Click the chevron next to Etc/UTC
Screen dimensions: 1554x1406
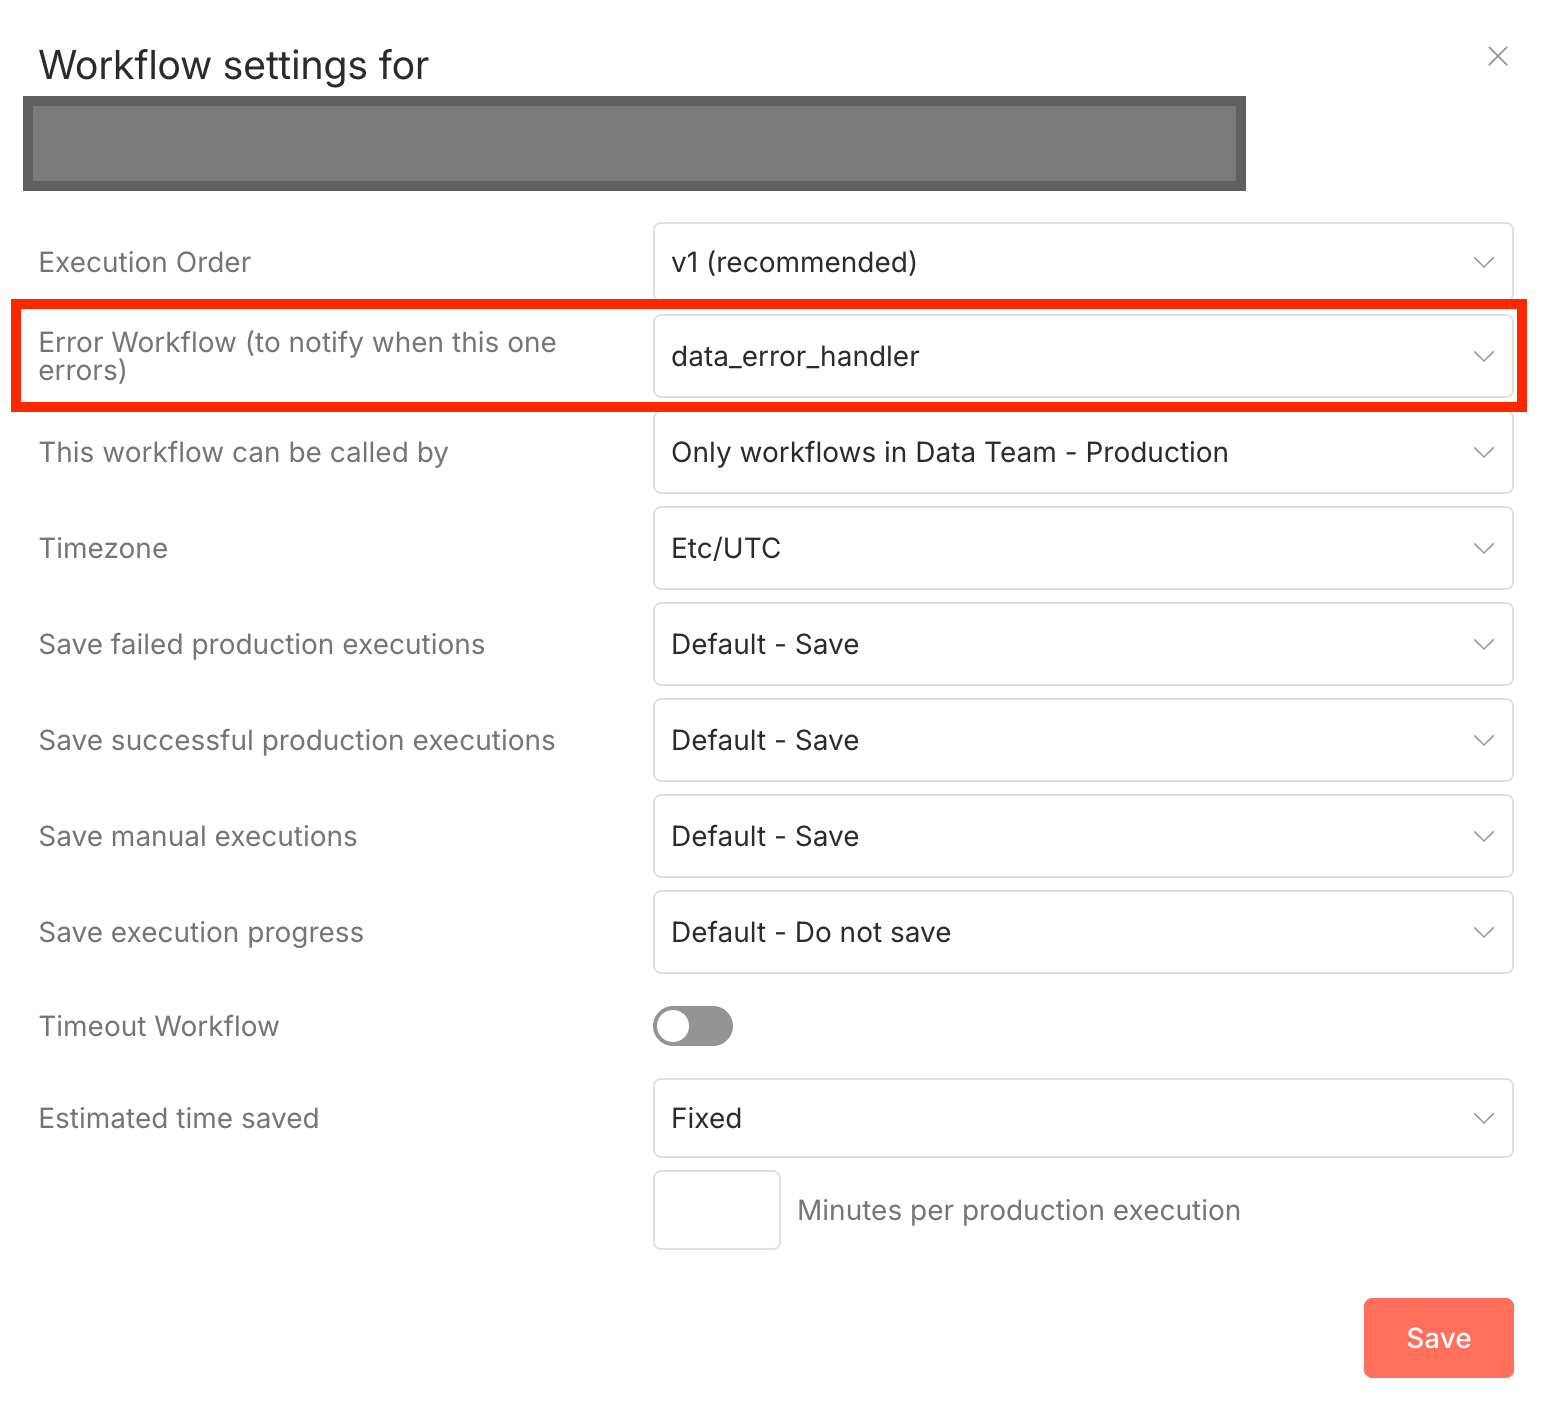(x=1484, y=548)
